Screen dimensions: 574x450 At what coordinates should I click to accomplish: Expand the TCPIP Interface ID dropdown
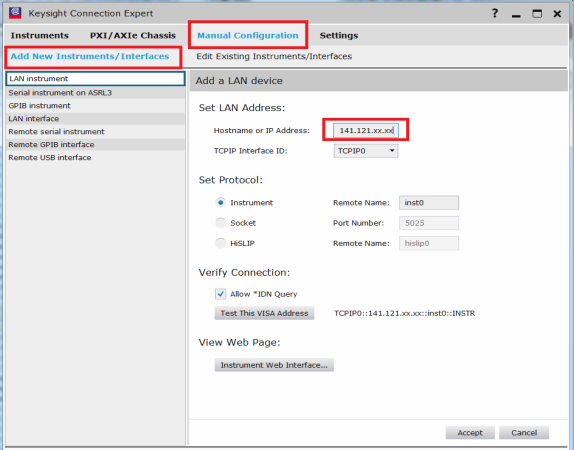click(366, 151)
